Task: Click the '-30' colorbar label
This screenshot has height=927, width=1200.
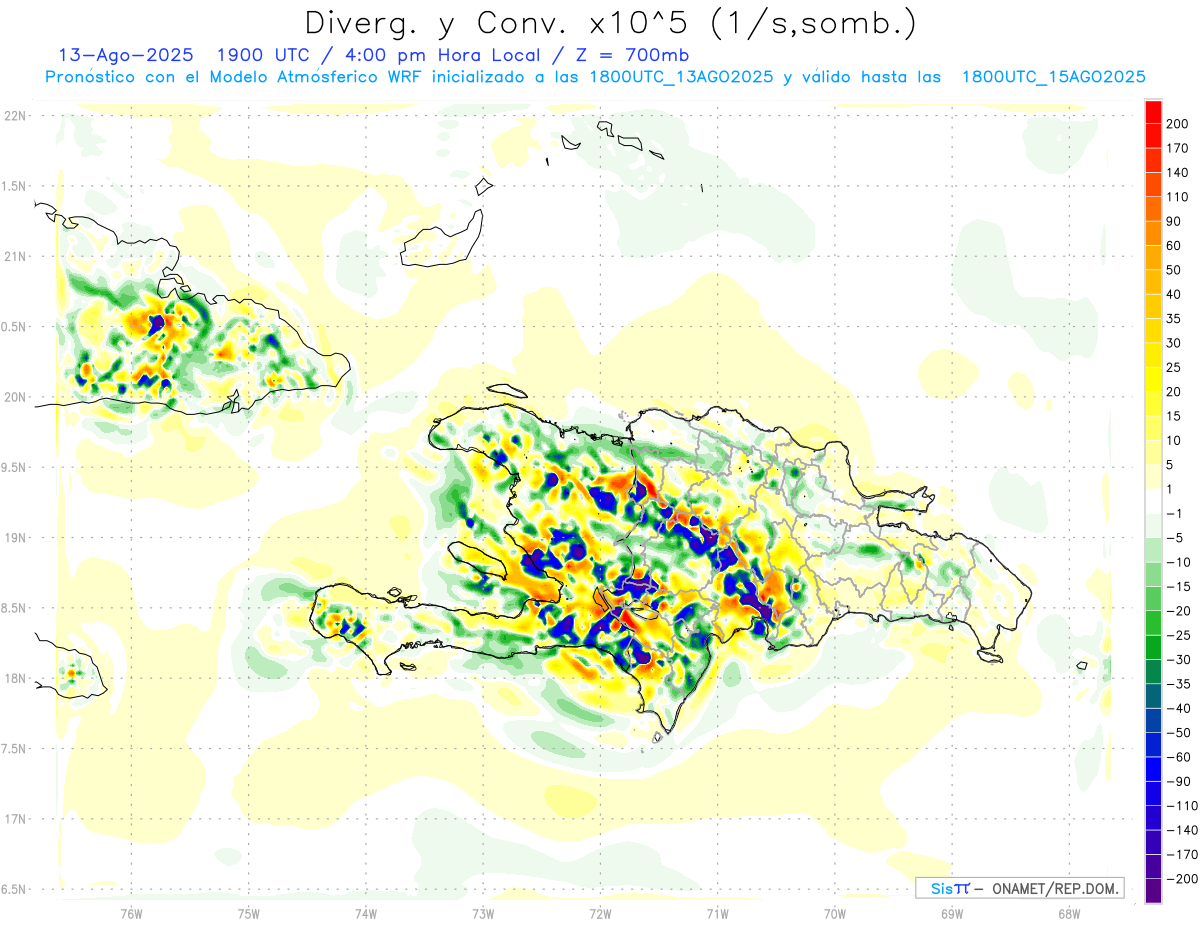Action: [x=1177, y=659]
